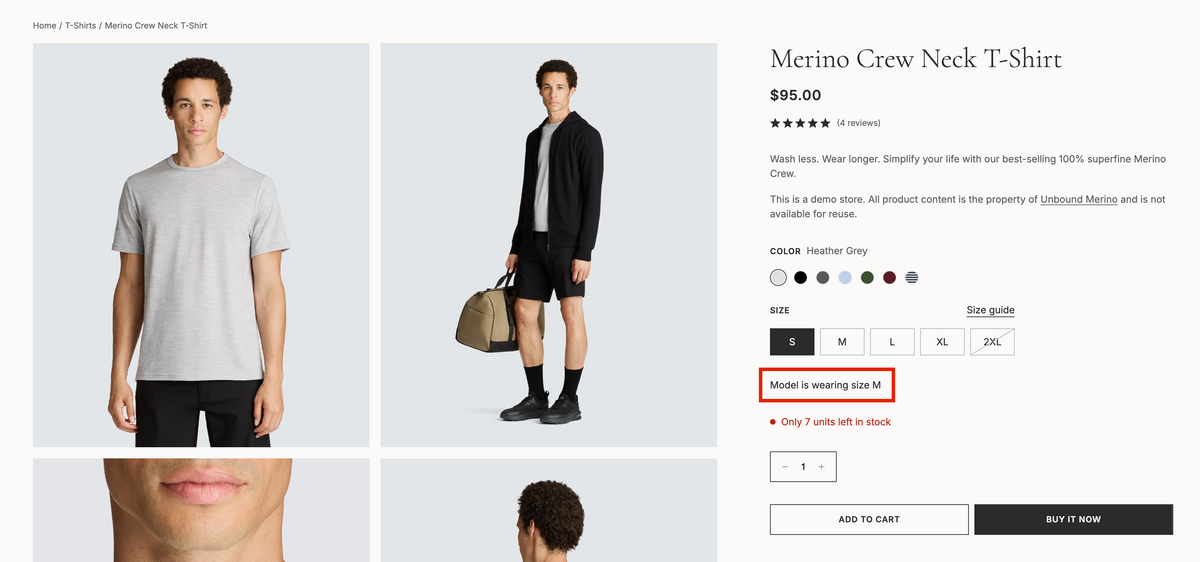
Task: Open T-Shirts breadcrumb category
Action: pos(81,25)
